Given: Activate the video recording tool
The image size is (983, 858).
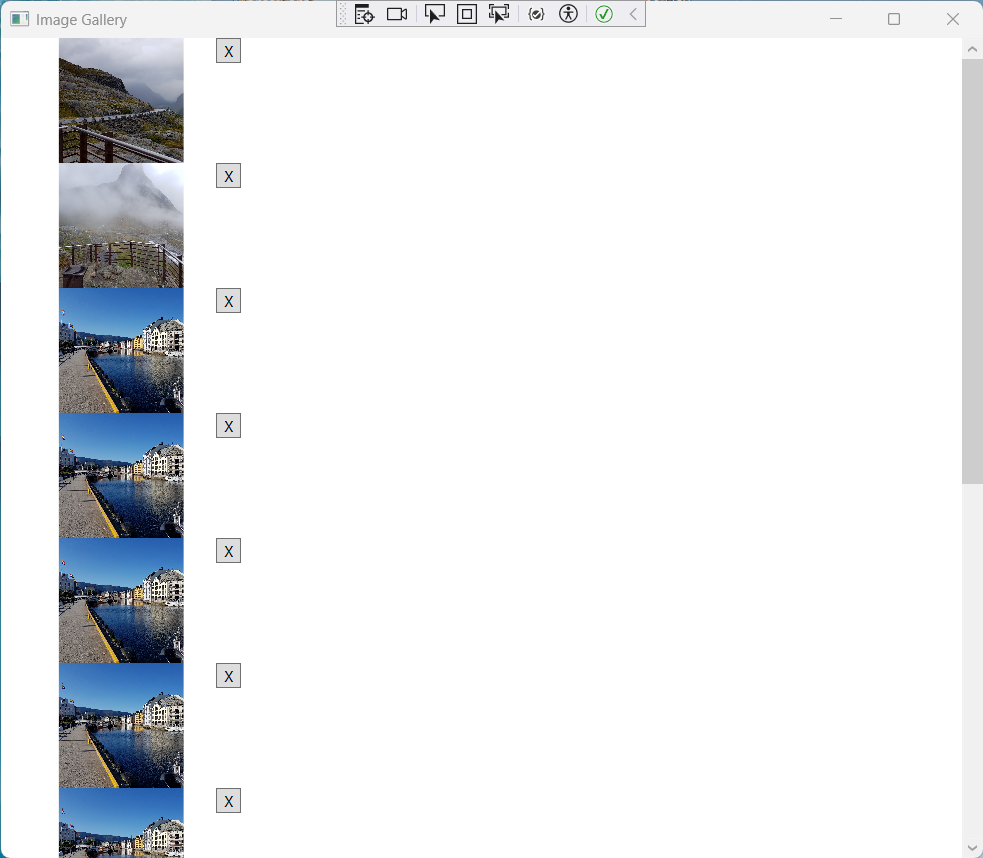Looking at the screenshot, I should [396, 14].
